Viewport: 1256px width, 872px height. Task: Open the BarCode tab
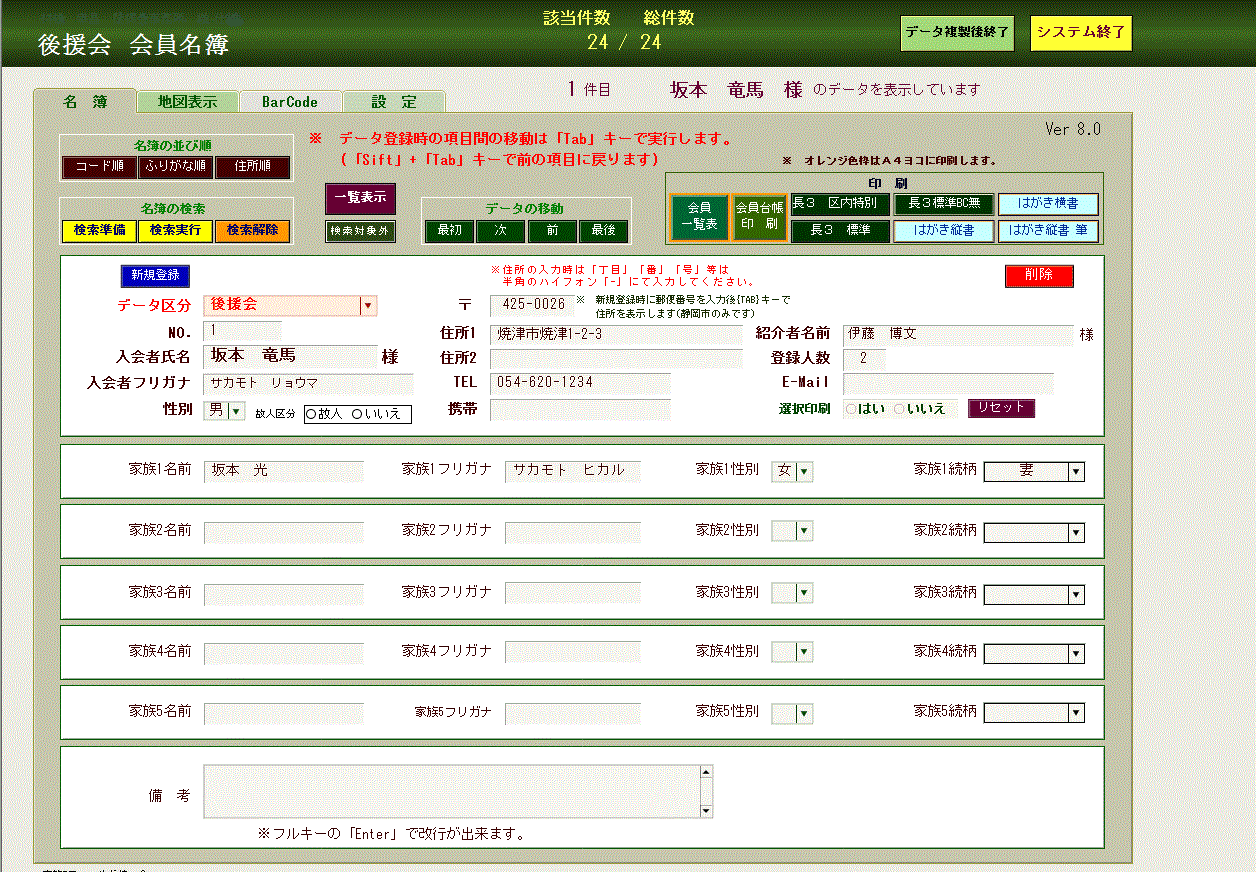click(290, 101)
